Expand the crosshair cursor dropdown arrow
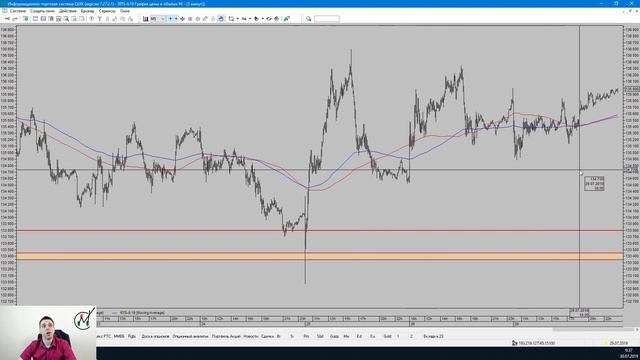The image size is (640, 360). click(x=176, y=19)
